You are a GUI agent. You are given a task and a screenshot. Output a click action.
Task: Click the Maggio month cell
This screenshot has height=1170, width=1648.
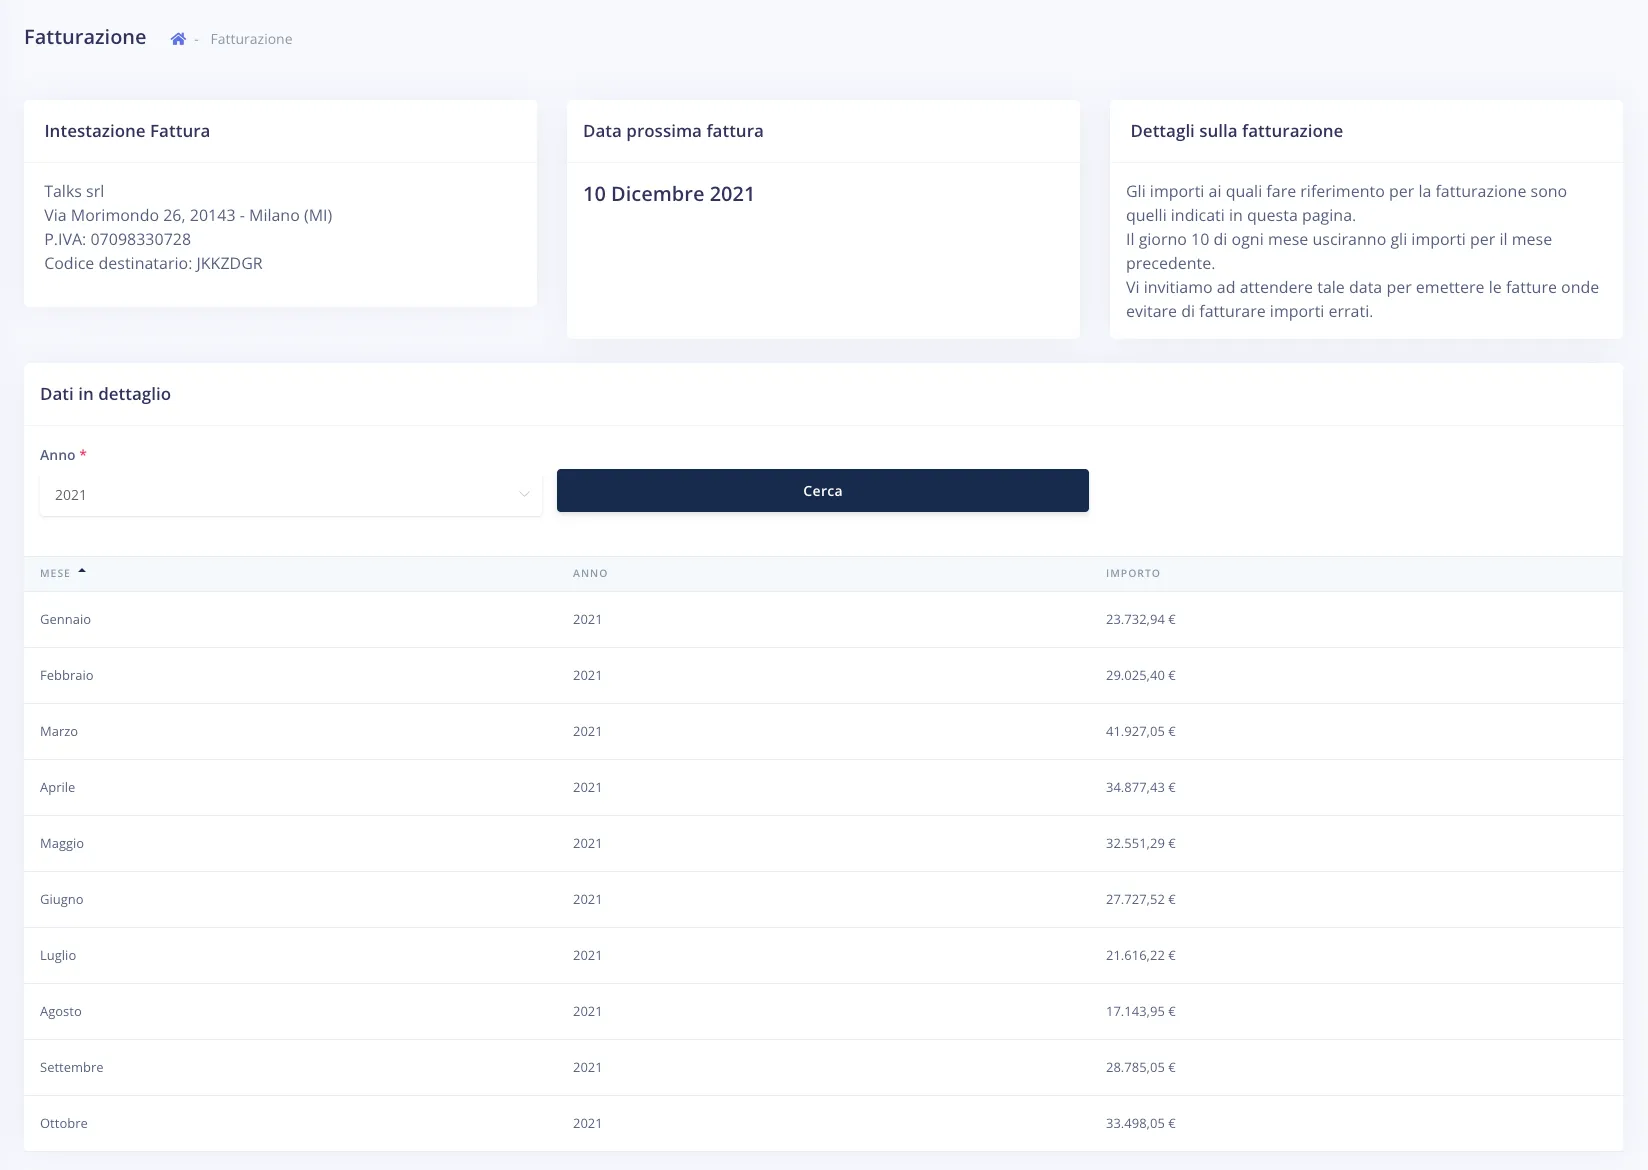(x=62, y=843)
